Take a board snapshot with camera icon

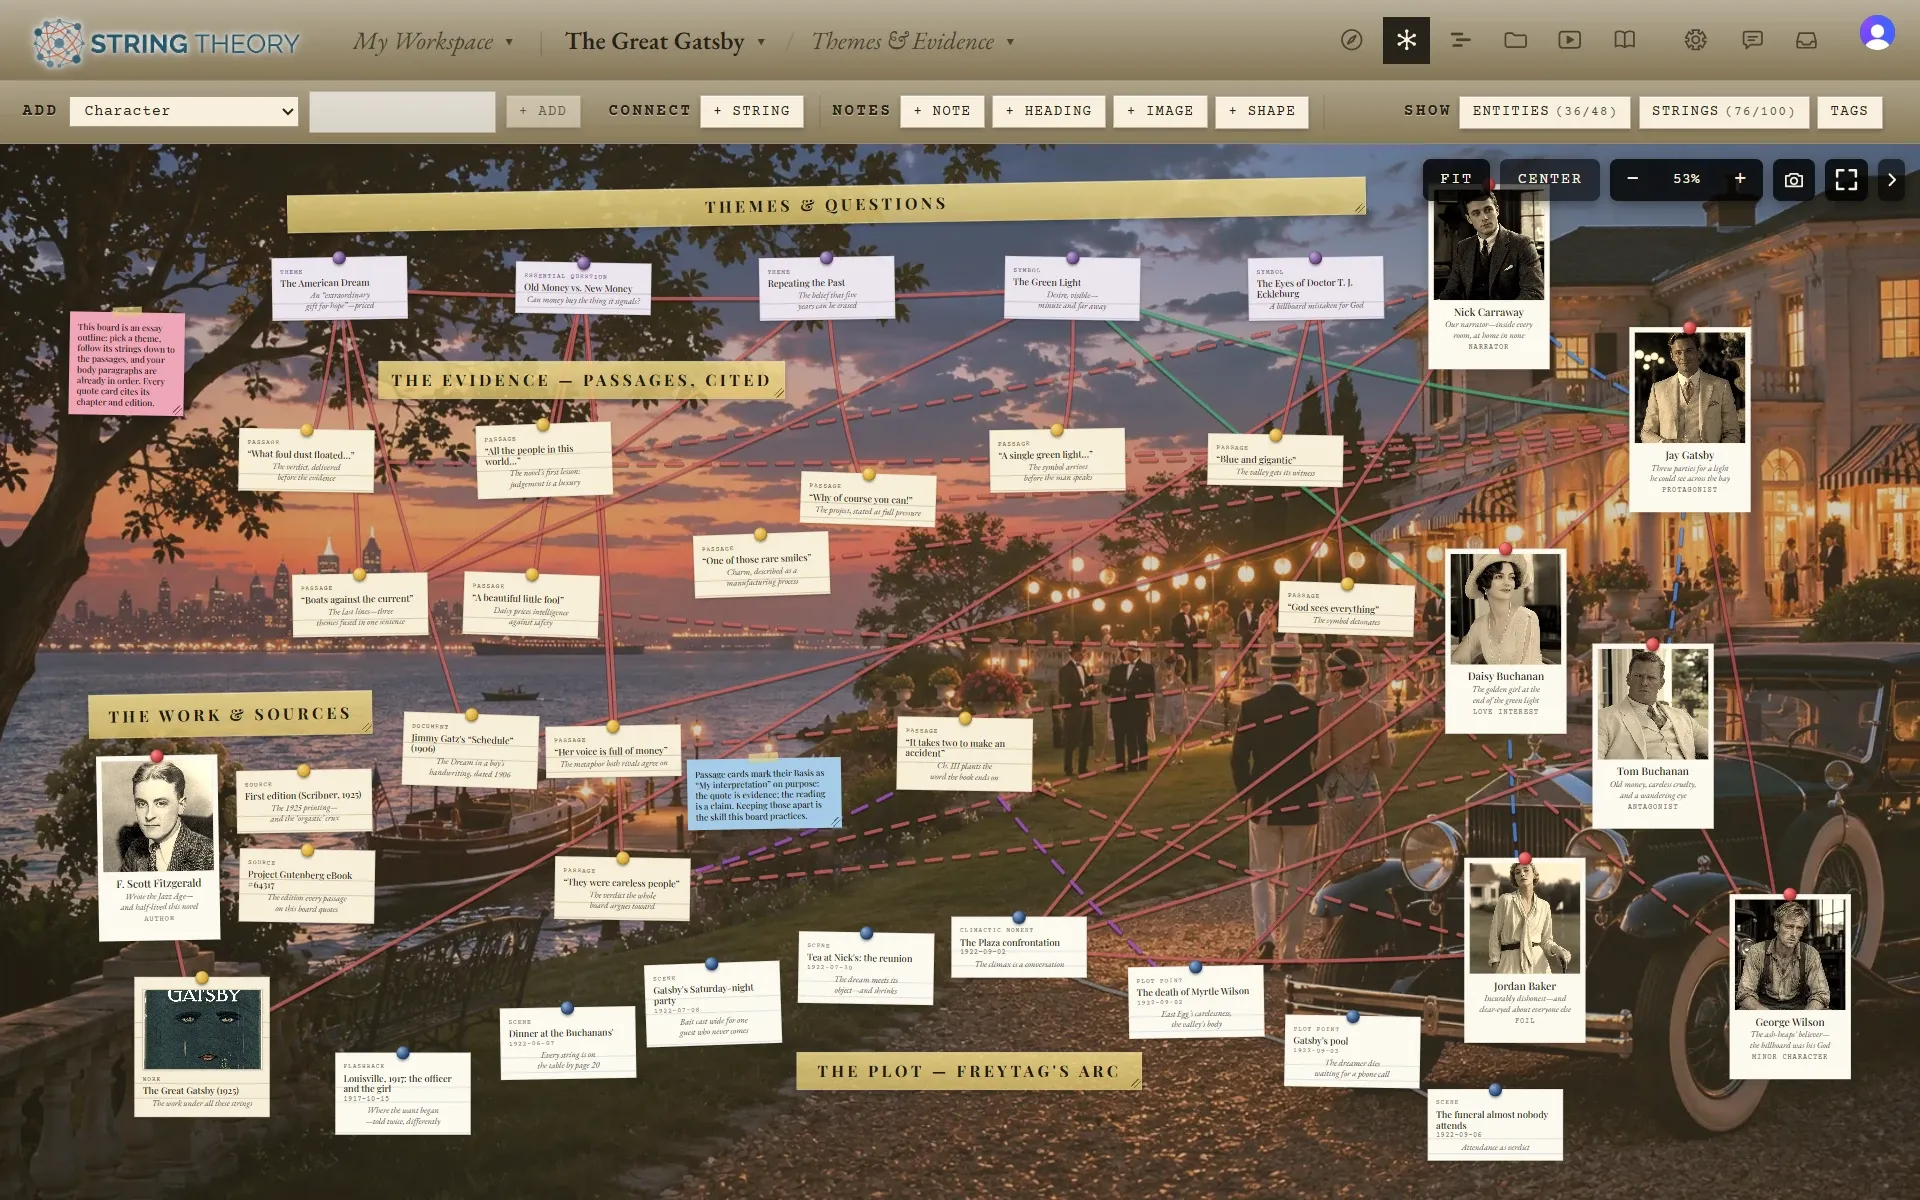1794,180
